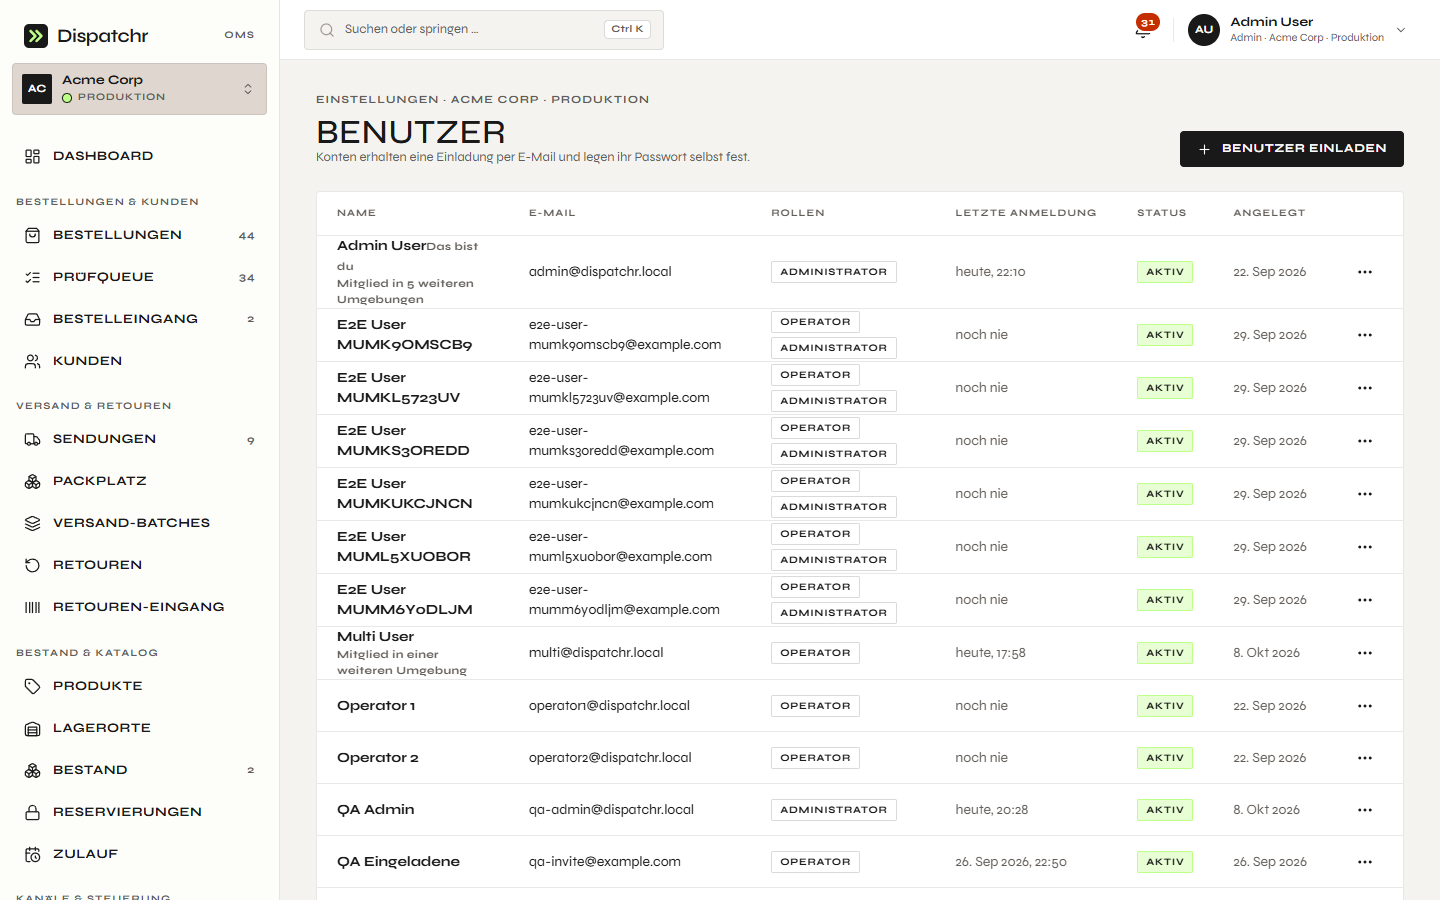Screen dimensions: 1440x900
Task: Click the Packplatz boxes icon
Action: [33, 481]
